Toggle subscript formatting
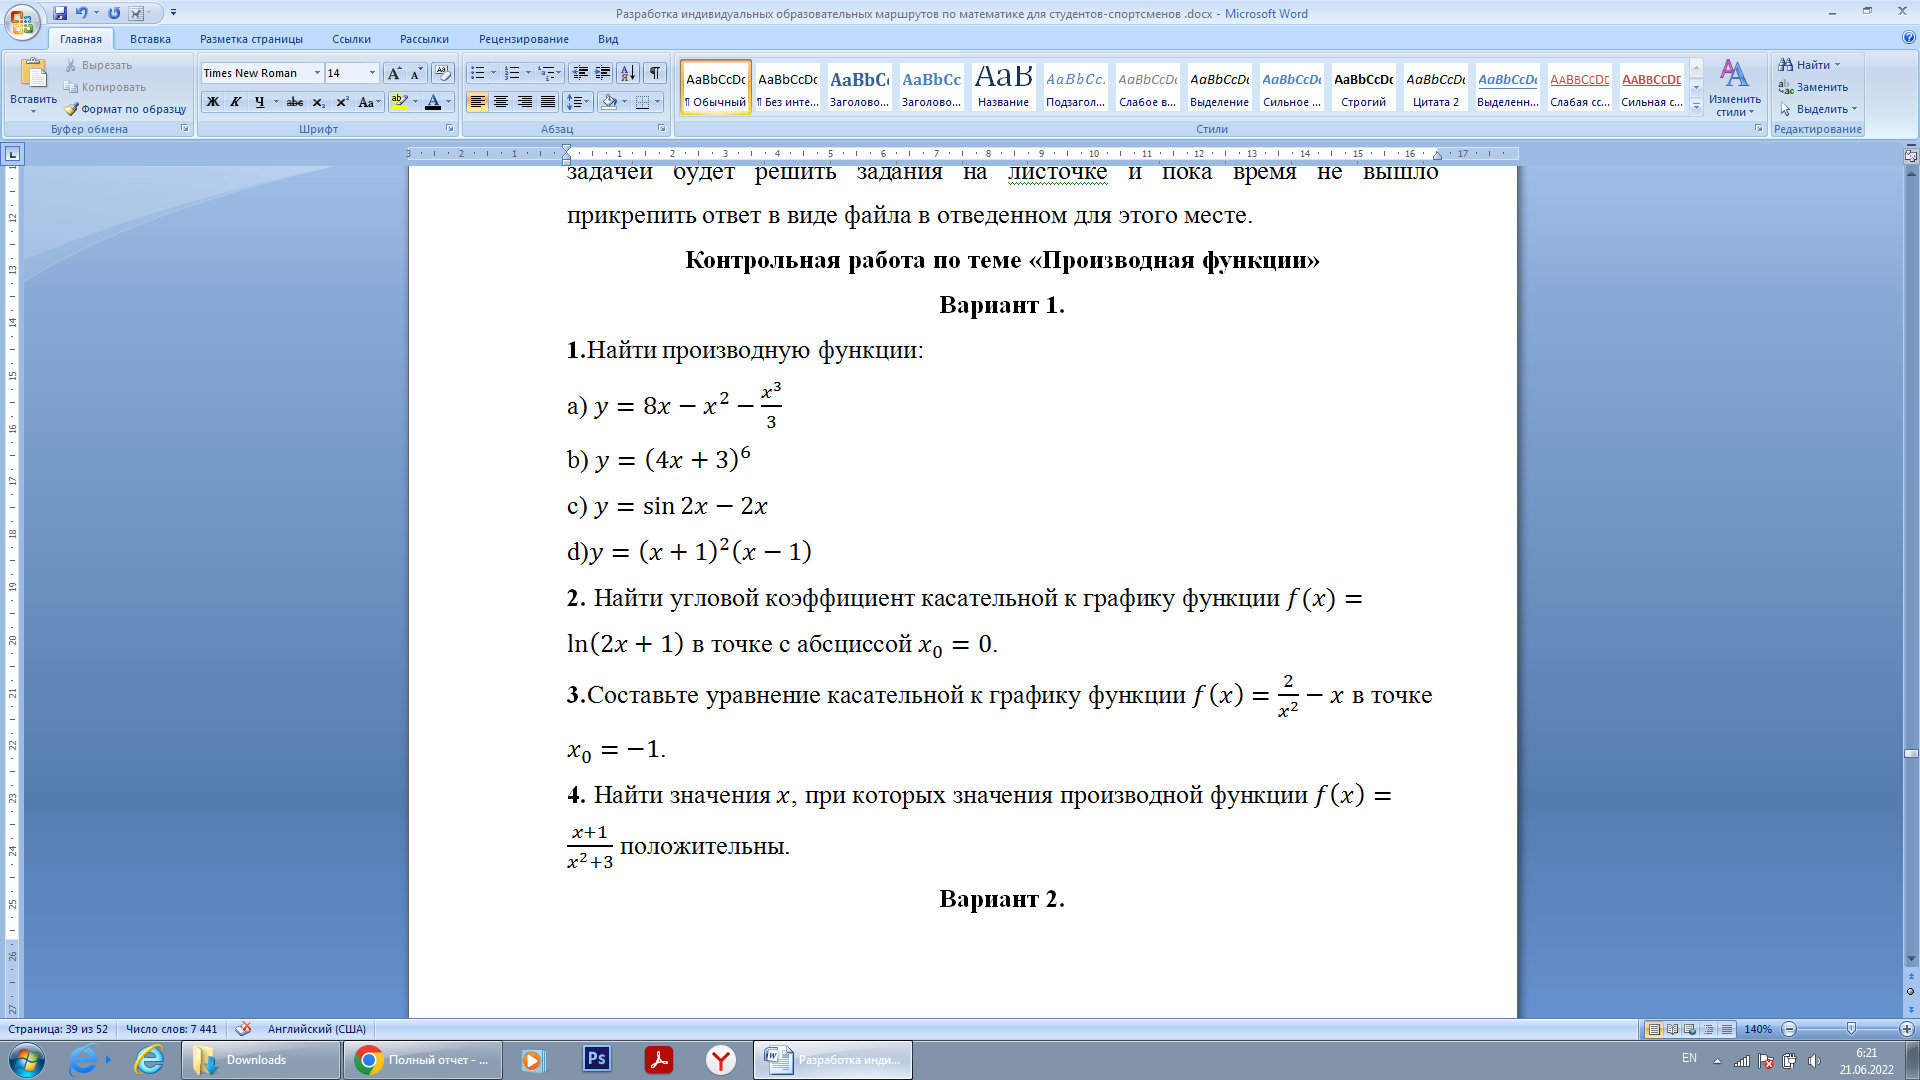Image resolution: width=1920 pixels, height=1080 pixels. coord(318,102)
